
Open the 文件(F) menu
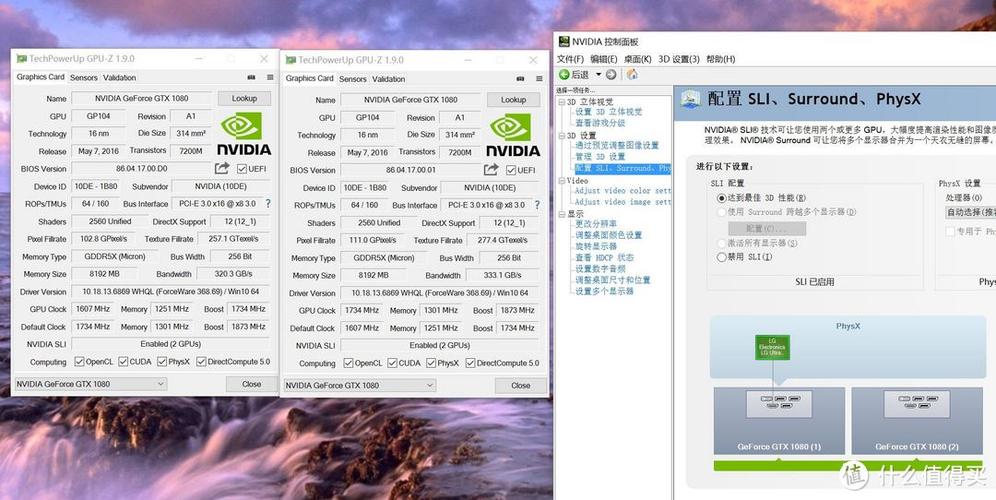[570, 58]
